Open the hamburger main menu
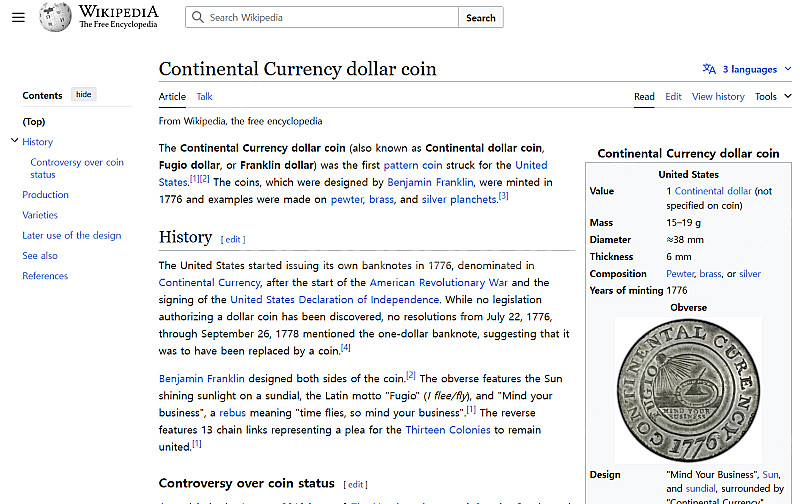The image size is (800, 504). 18,17
